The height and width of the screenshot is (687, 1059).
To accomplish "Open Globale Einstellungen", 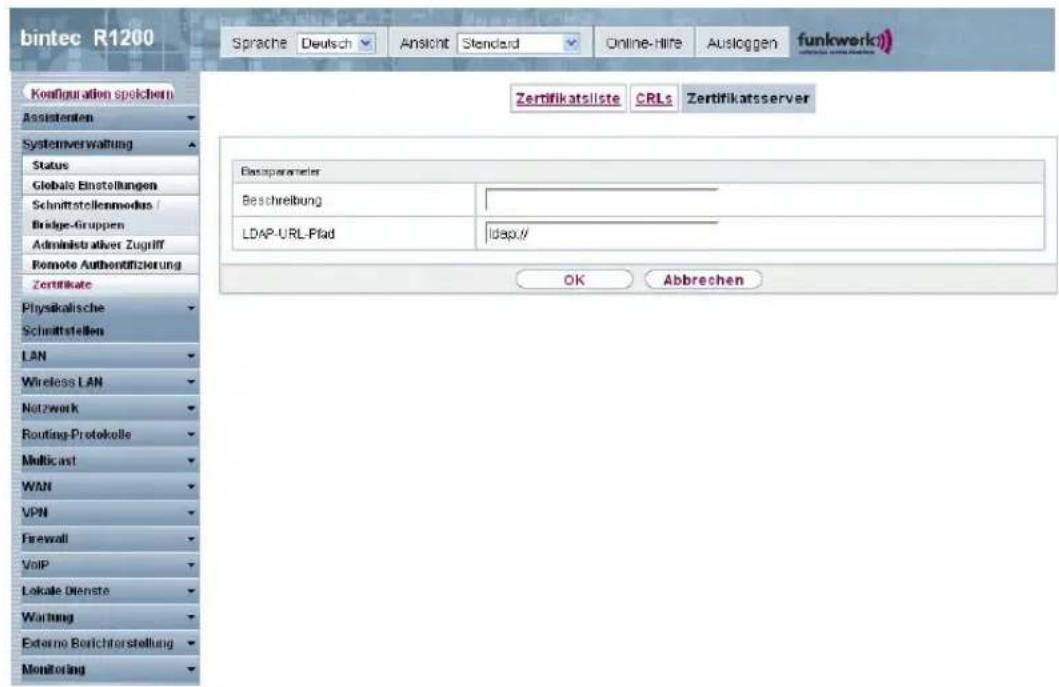I will point(111,185).
